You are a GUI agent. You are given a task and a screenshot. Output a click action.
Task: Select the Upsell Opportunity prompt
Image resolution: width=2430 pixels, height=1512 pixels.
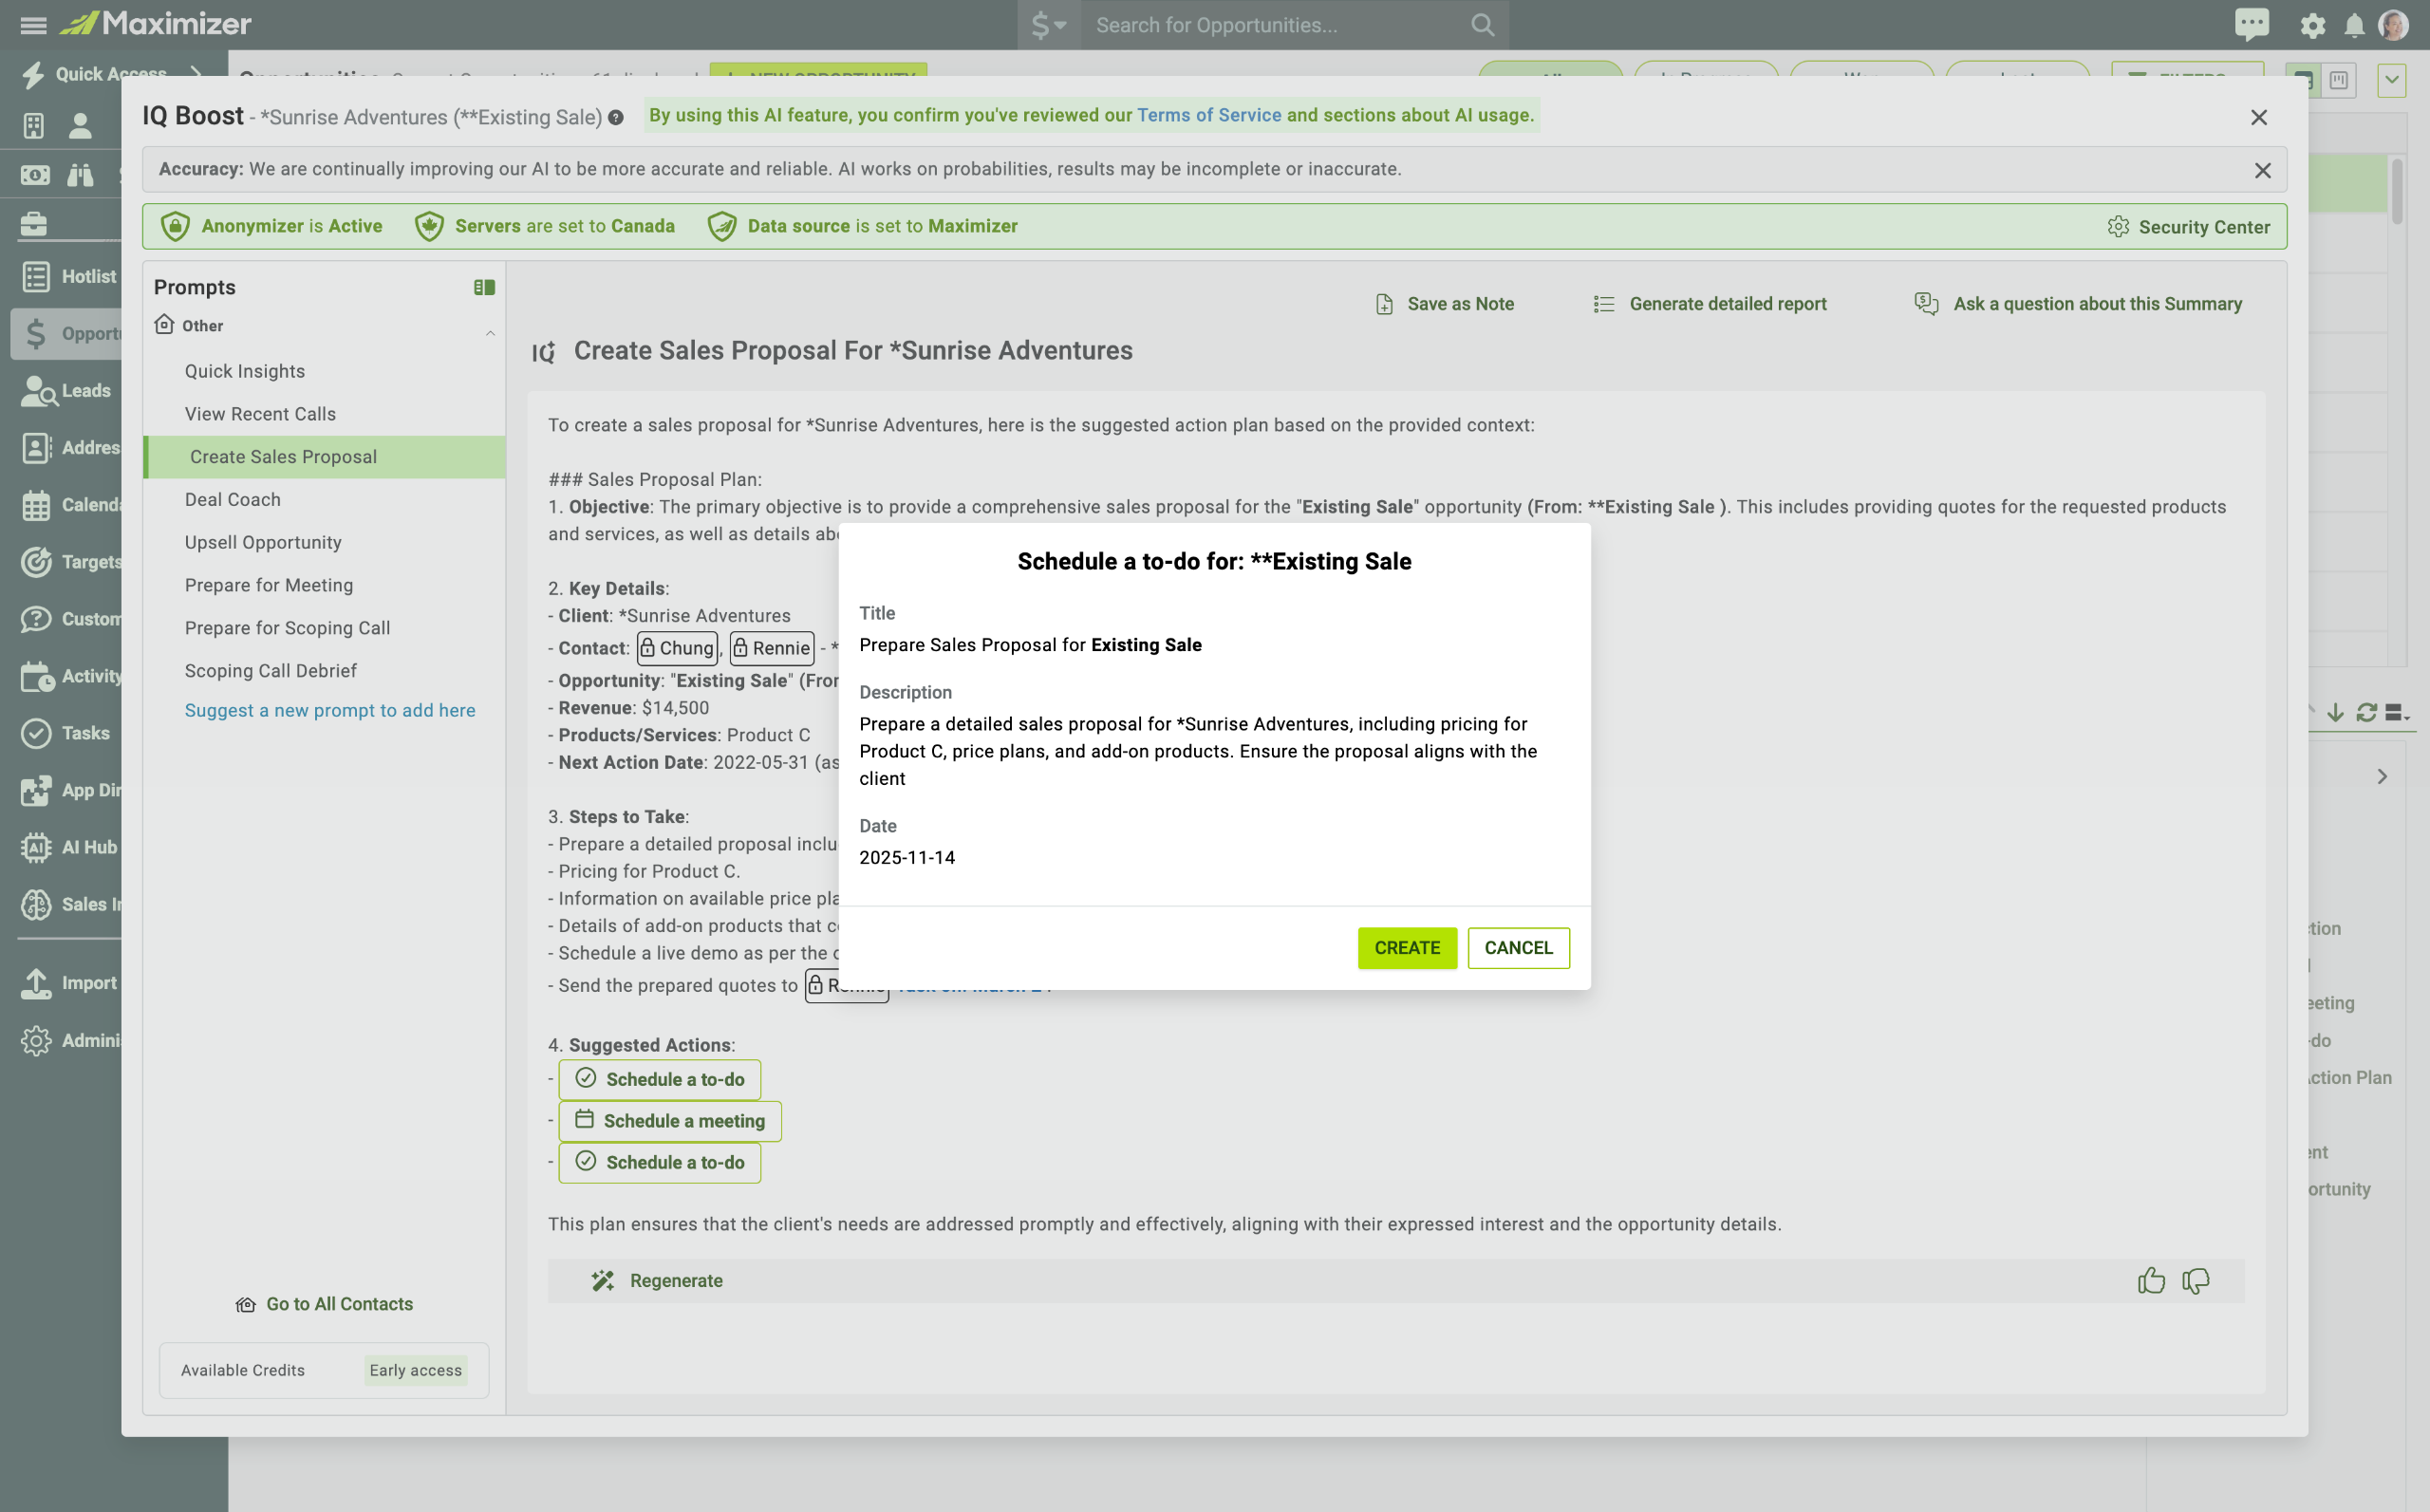(263, 542)
